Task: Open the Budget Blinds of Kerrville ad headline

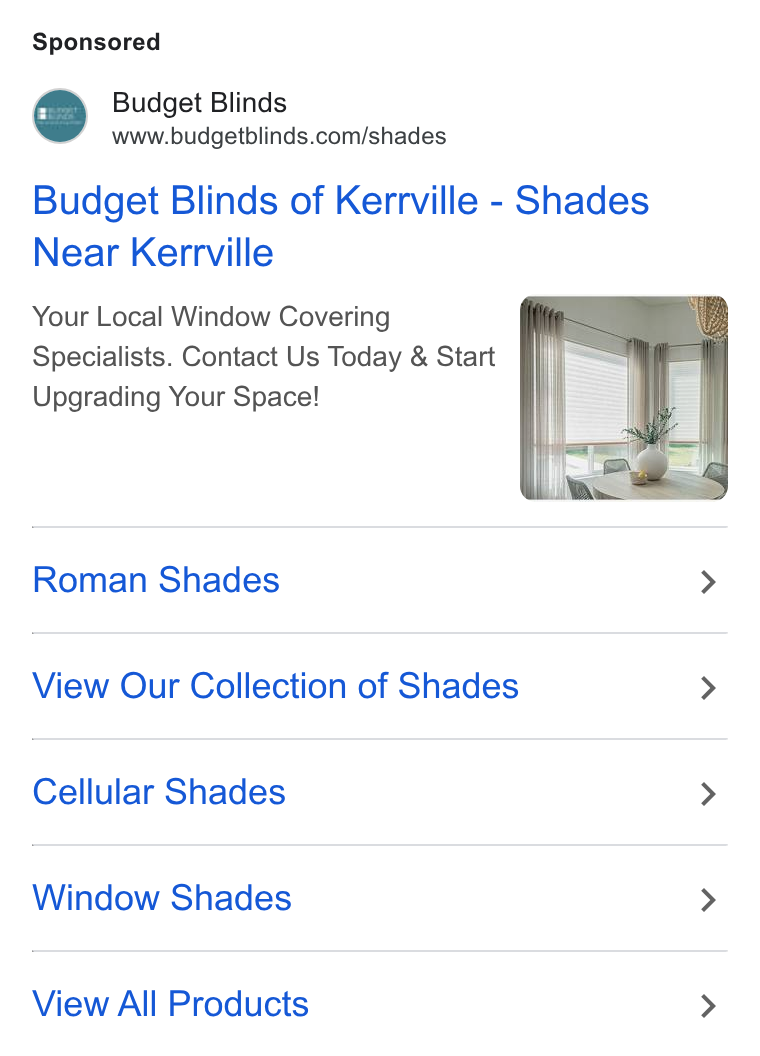Action: (x=341, y=226)
